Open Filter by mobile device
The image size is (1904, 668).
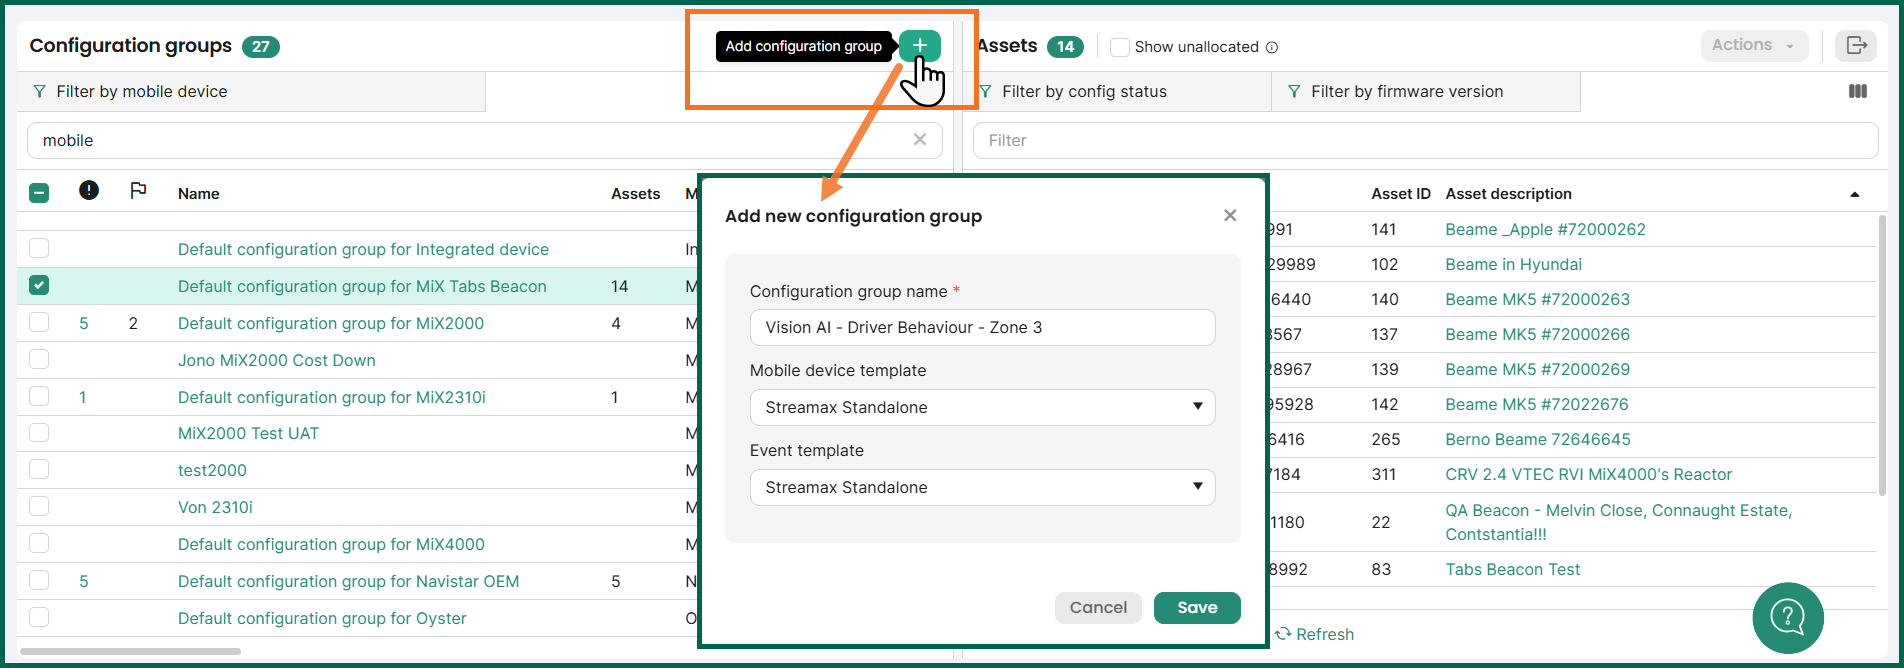[251, 91]
